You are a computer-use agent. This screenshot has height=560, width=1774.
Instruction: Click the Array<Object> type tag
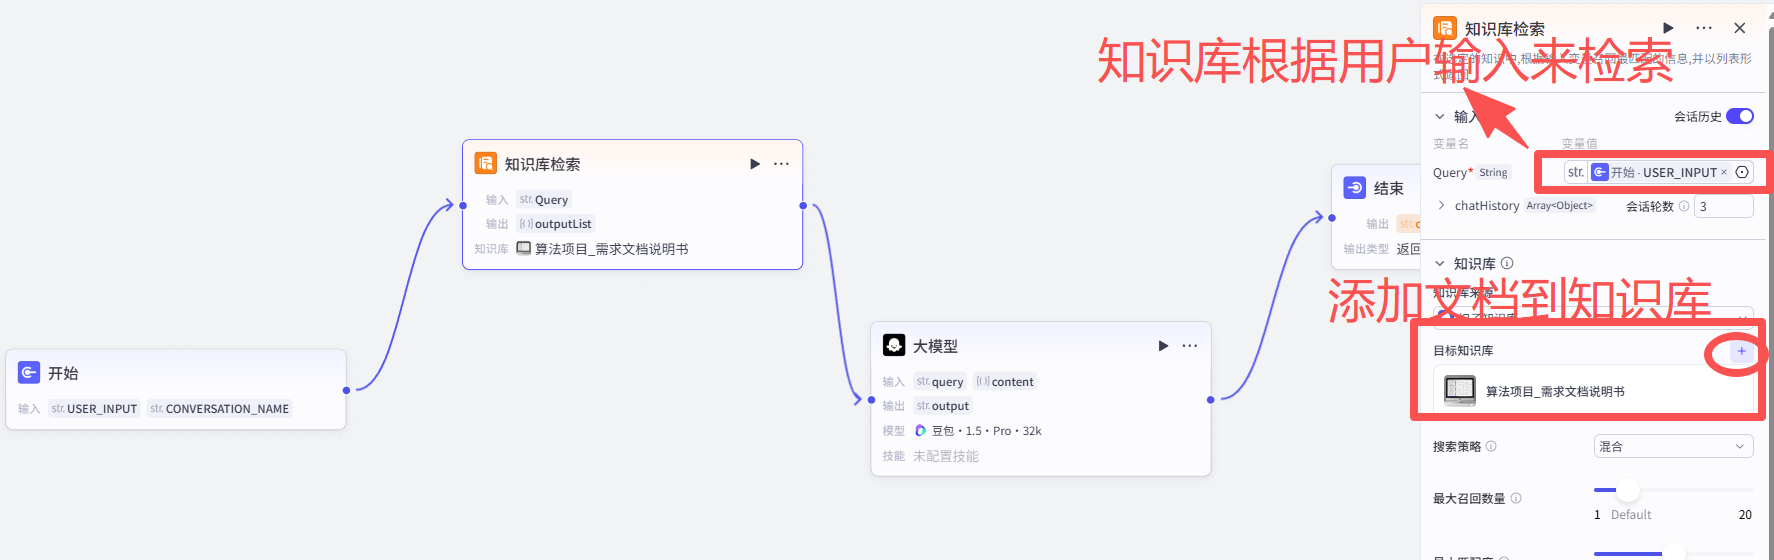[1560, 205]
